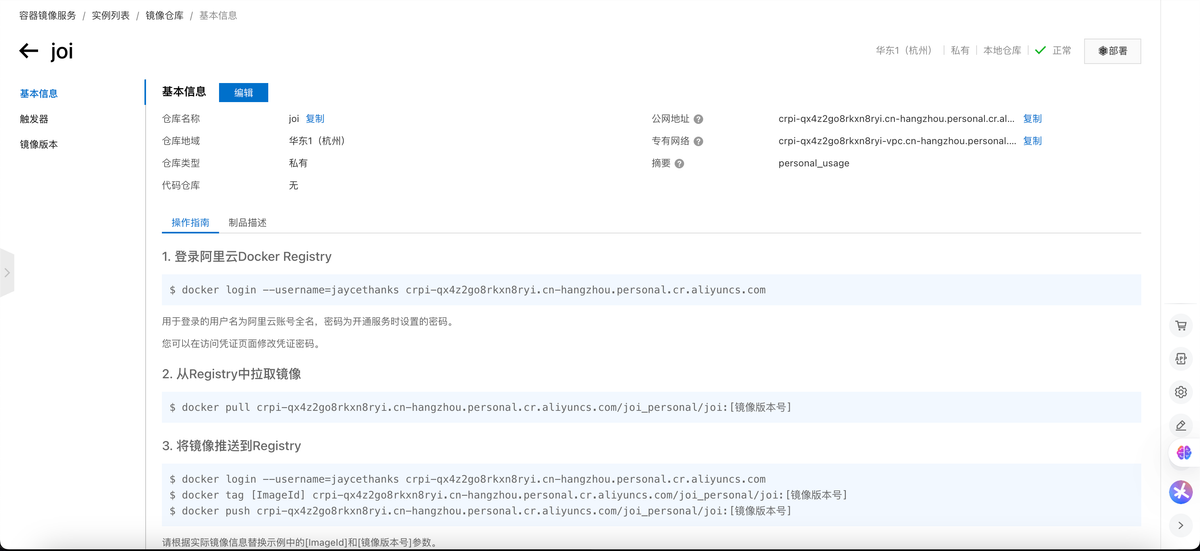Click the 部署 deploy button

tap(1112, 51)
